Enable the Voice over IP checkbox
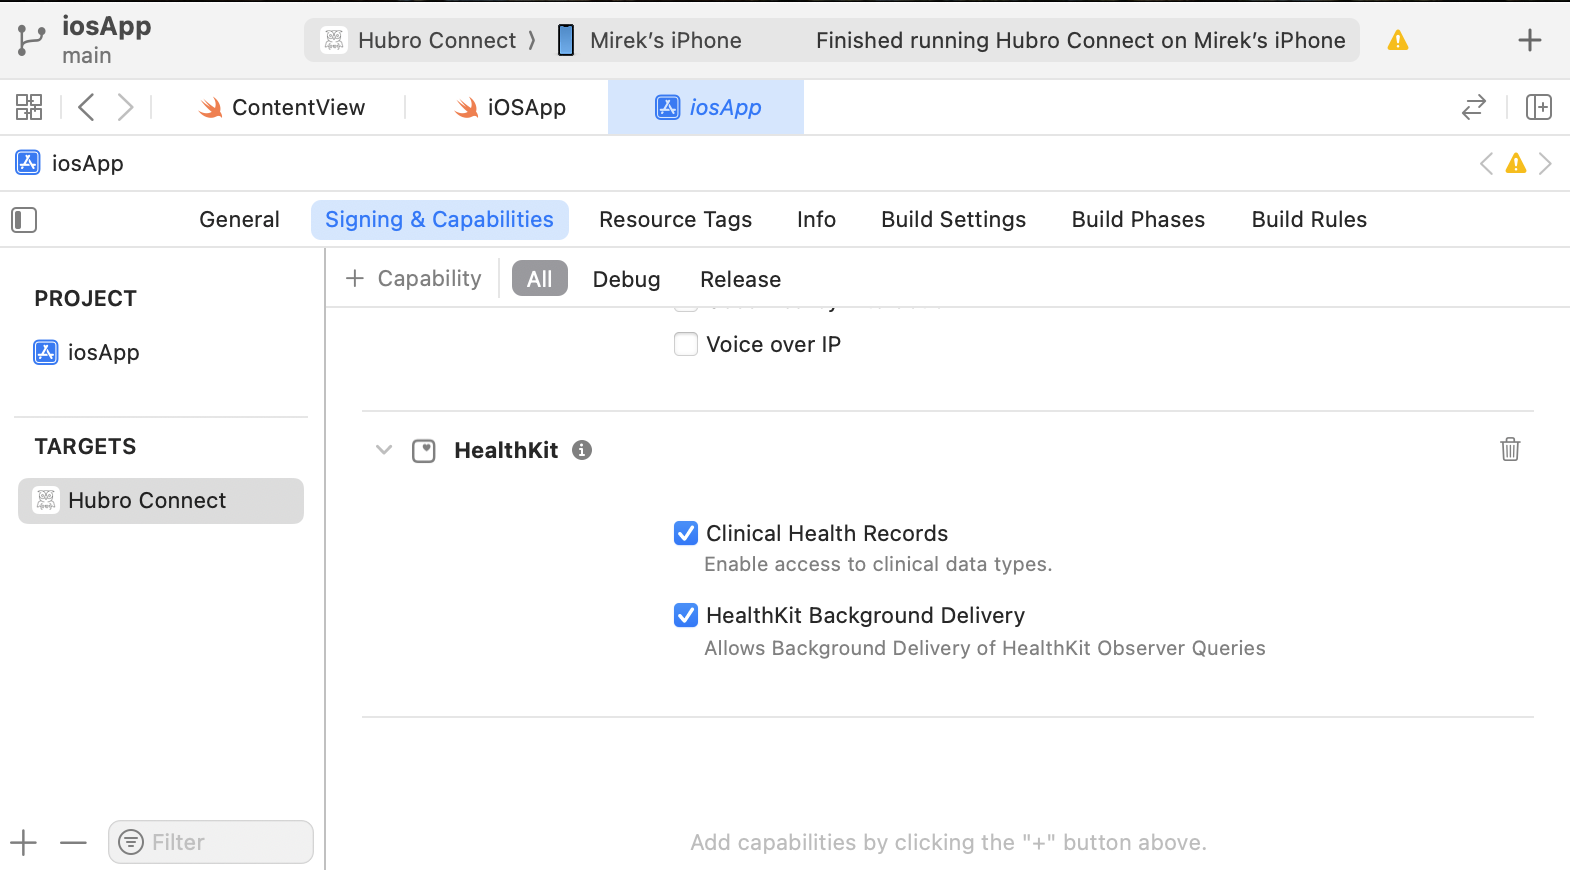 coord(686,344)
